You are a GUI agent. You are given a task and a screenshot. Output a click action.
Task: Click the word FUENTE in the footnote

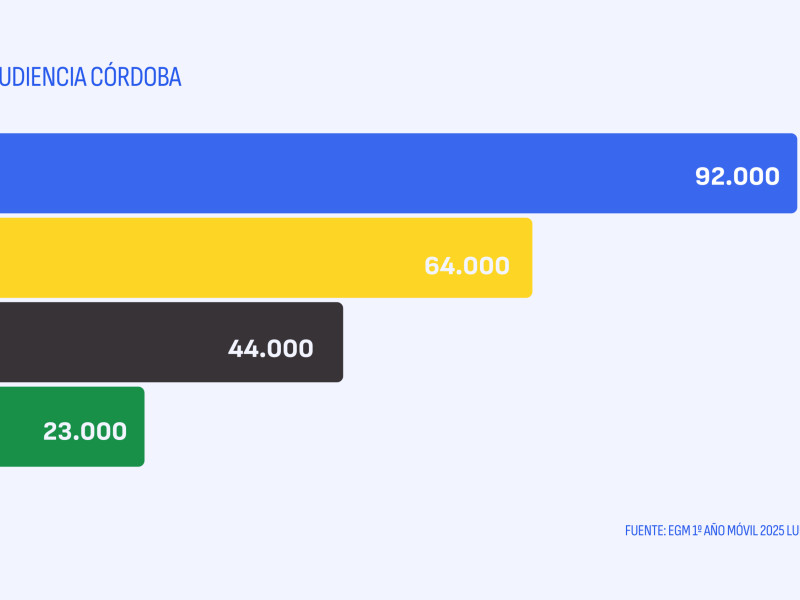tap(644, 531)
